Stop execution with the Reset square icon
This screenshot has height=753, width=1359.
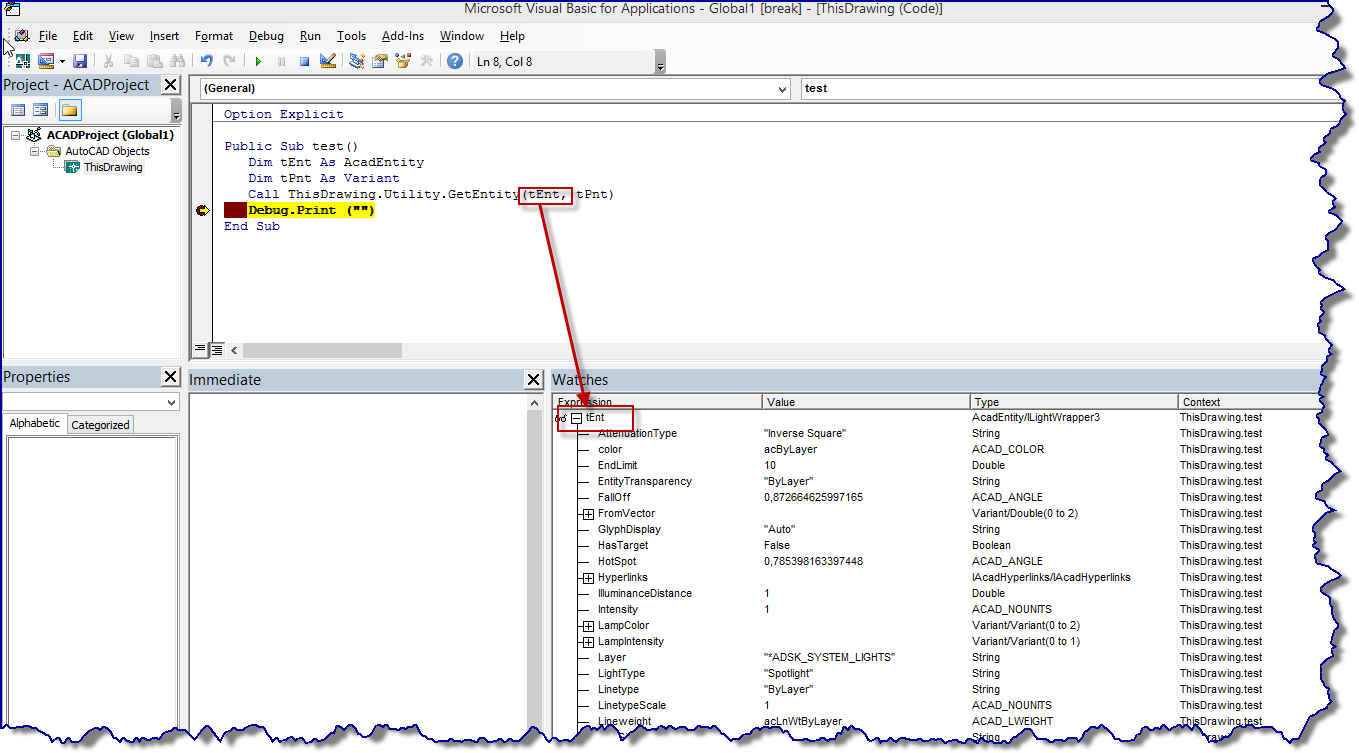pyautogui.click(x=304, y=62)
